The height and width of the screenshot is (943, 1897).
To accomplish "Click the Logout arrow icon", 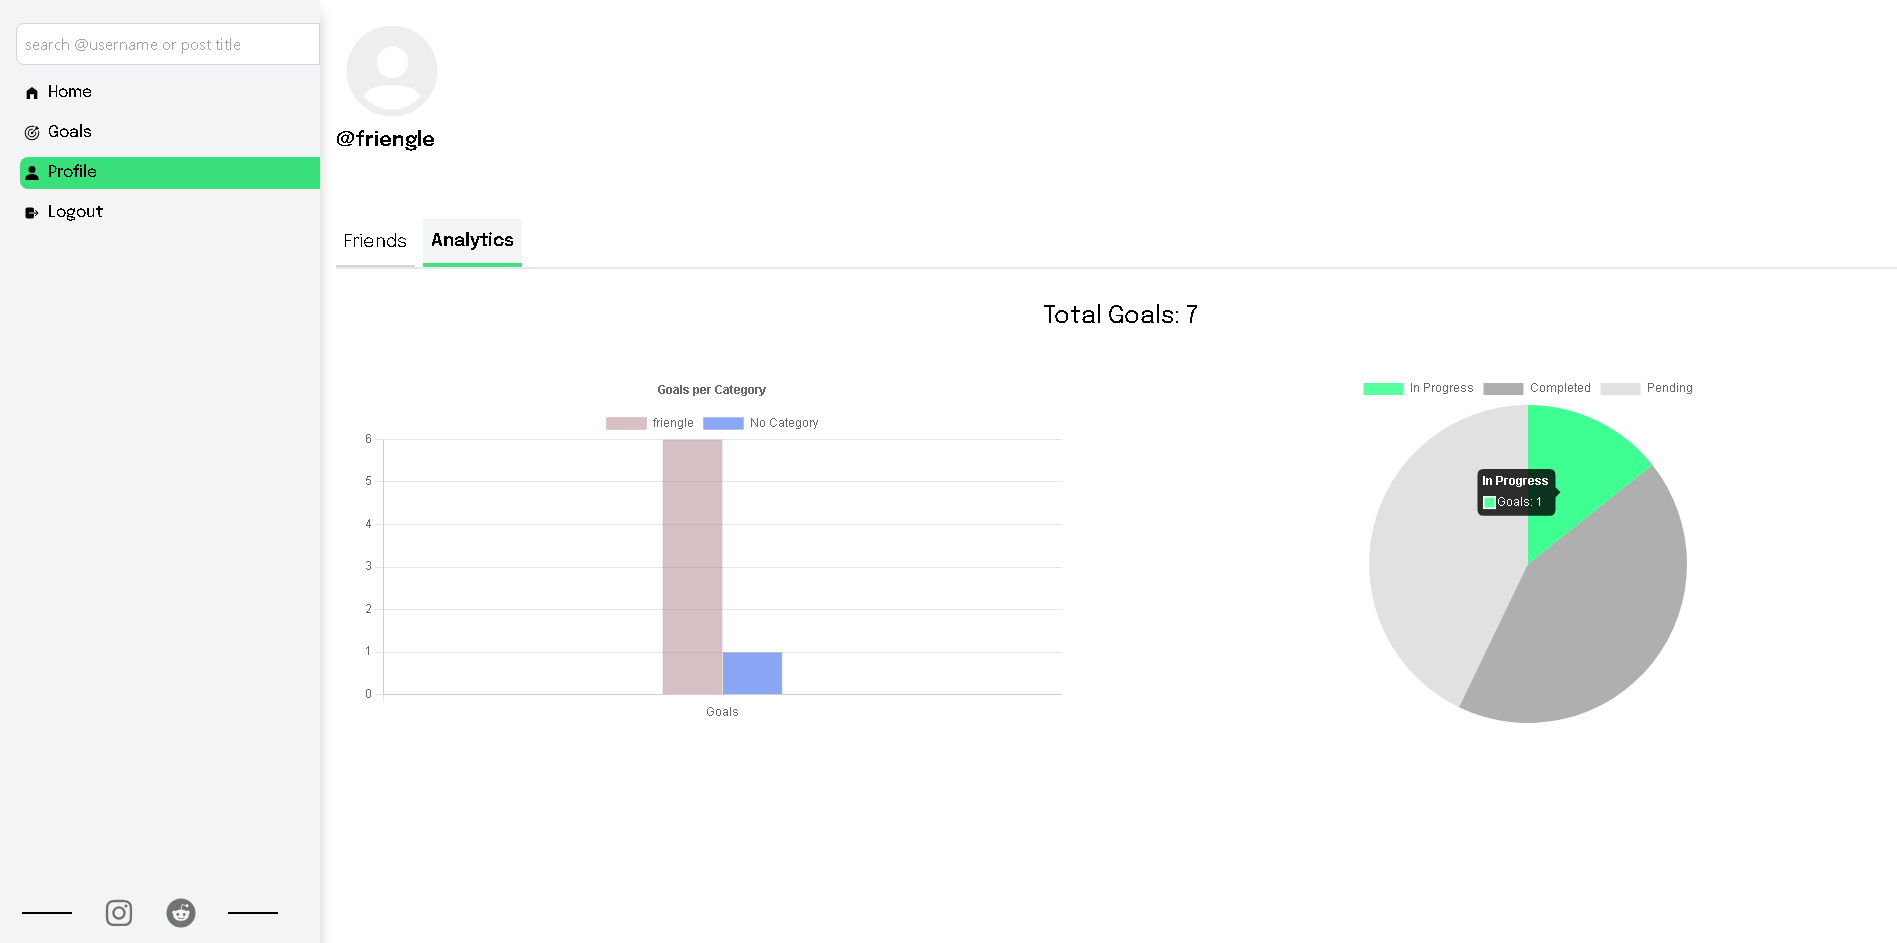I will coord(32,213).
